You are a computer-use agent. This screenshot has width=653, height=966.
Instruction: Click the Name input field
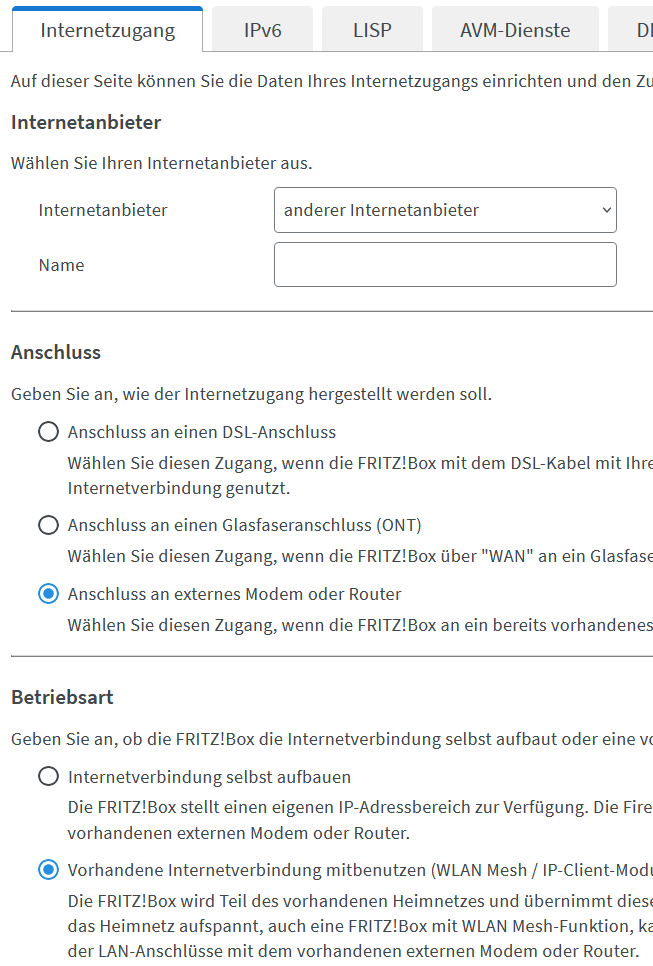[x=445, y=264]
